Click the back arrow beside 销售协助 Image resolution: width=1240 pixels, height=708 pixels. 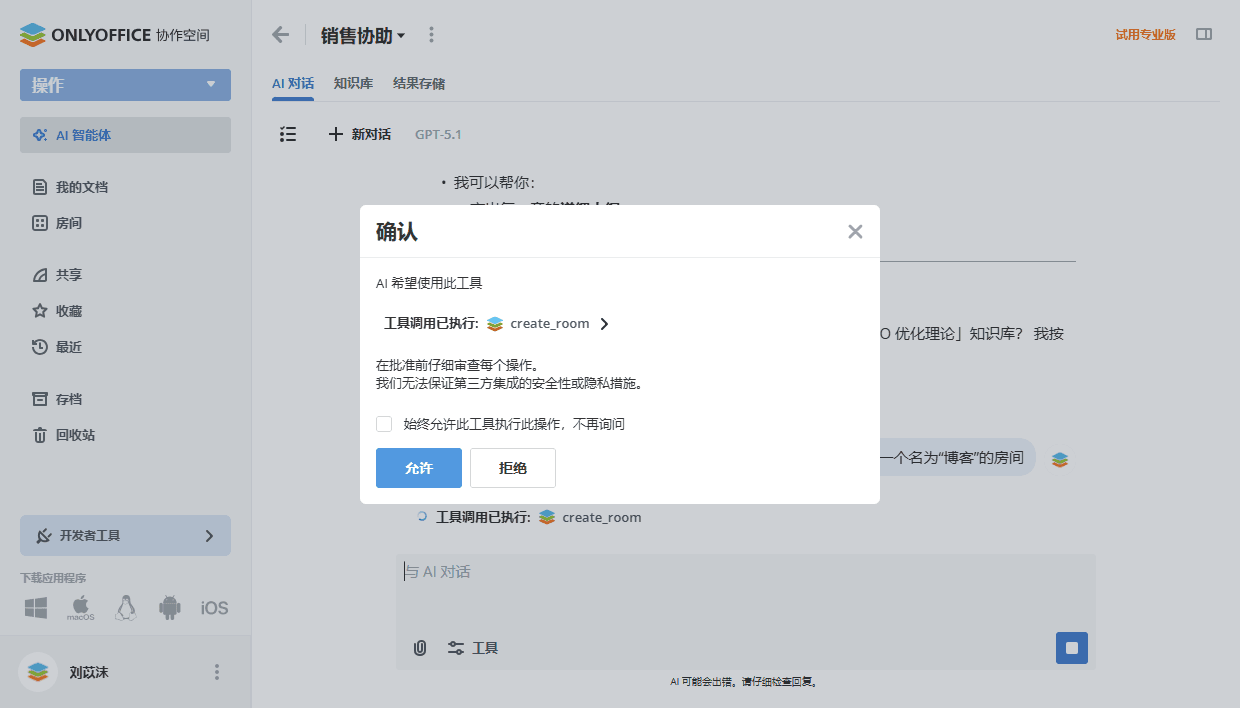pos(281,35)
